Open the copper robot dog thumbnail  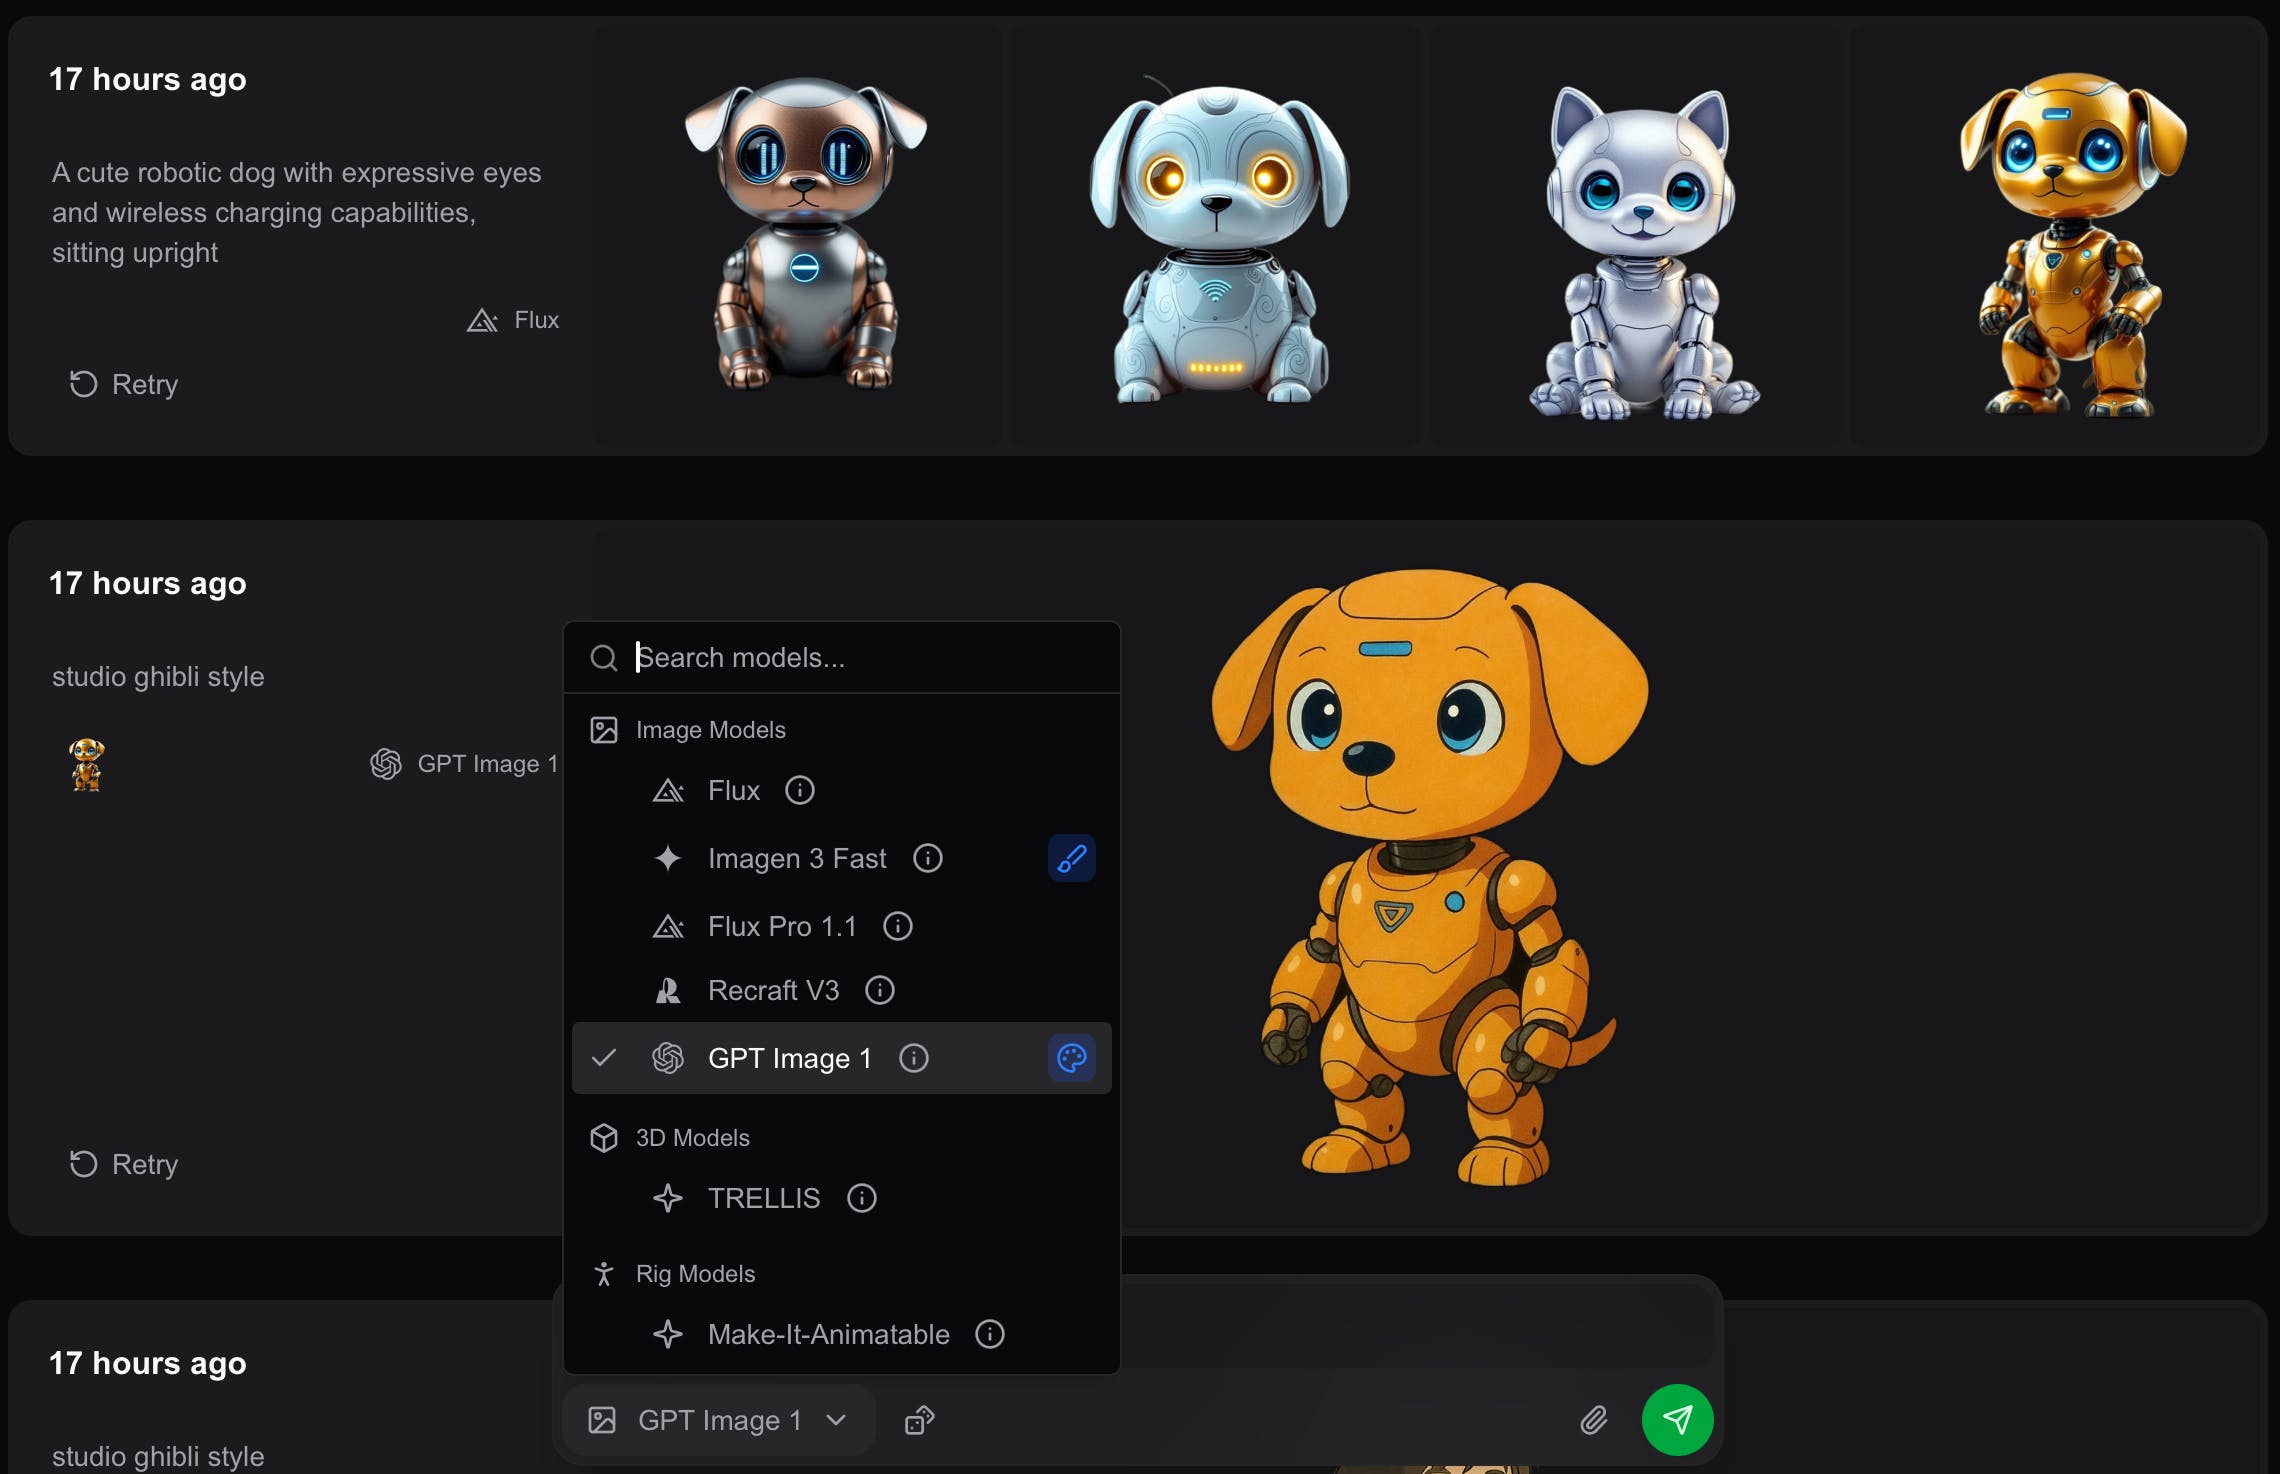(x=804, y=236)
